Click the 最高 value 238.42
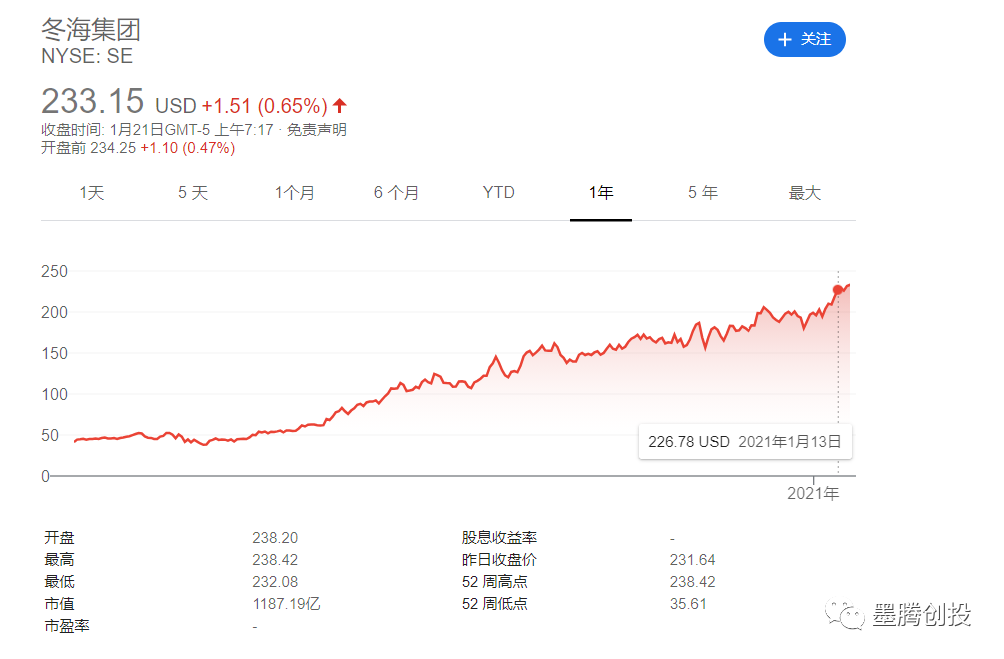1004x659 pixels. pos(275,560)
